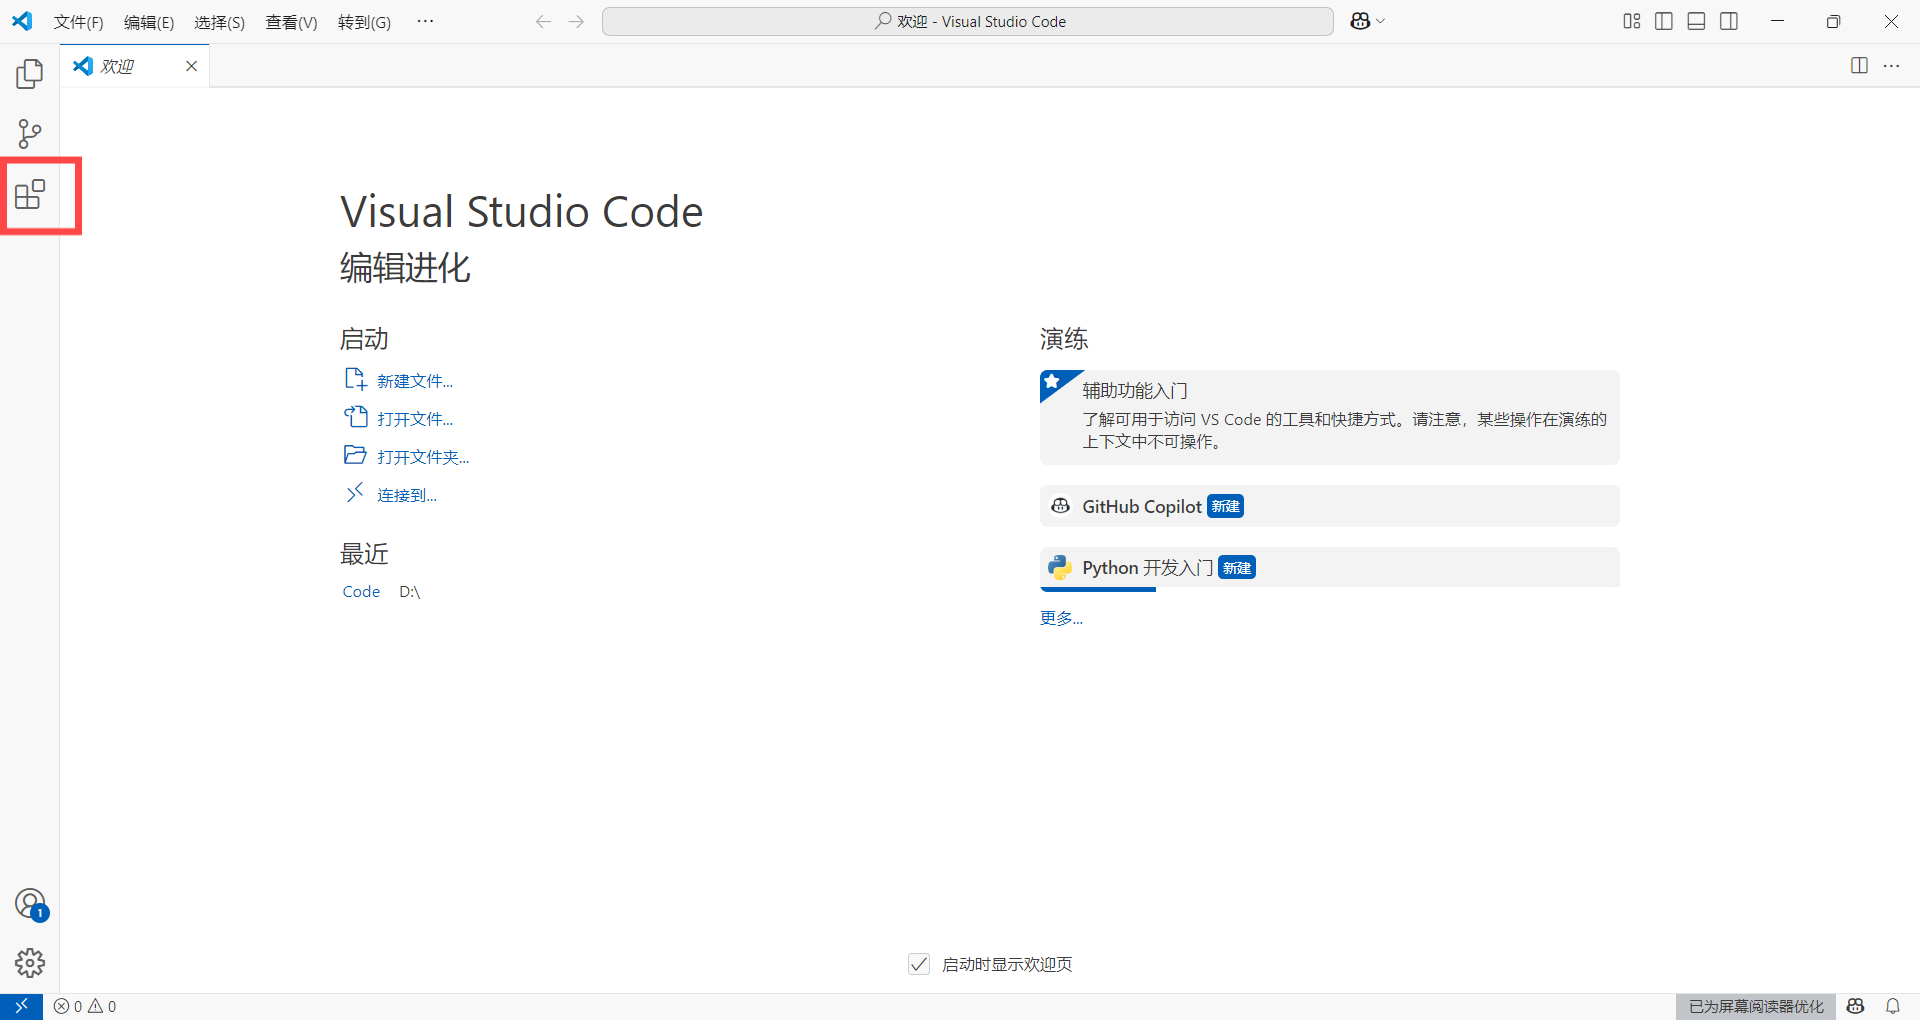Open the Source Control view
This screenshot has width=1920, height=1020.
[29, 133]
